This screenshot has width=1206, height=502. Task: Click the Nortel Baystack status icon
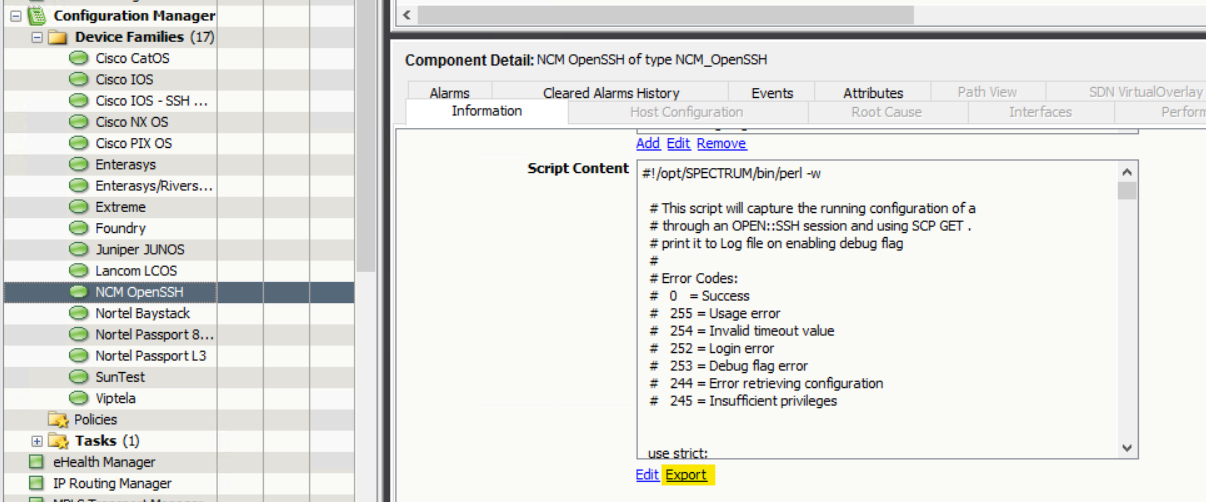click(78, 313)
